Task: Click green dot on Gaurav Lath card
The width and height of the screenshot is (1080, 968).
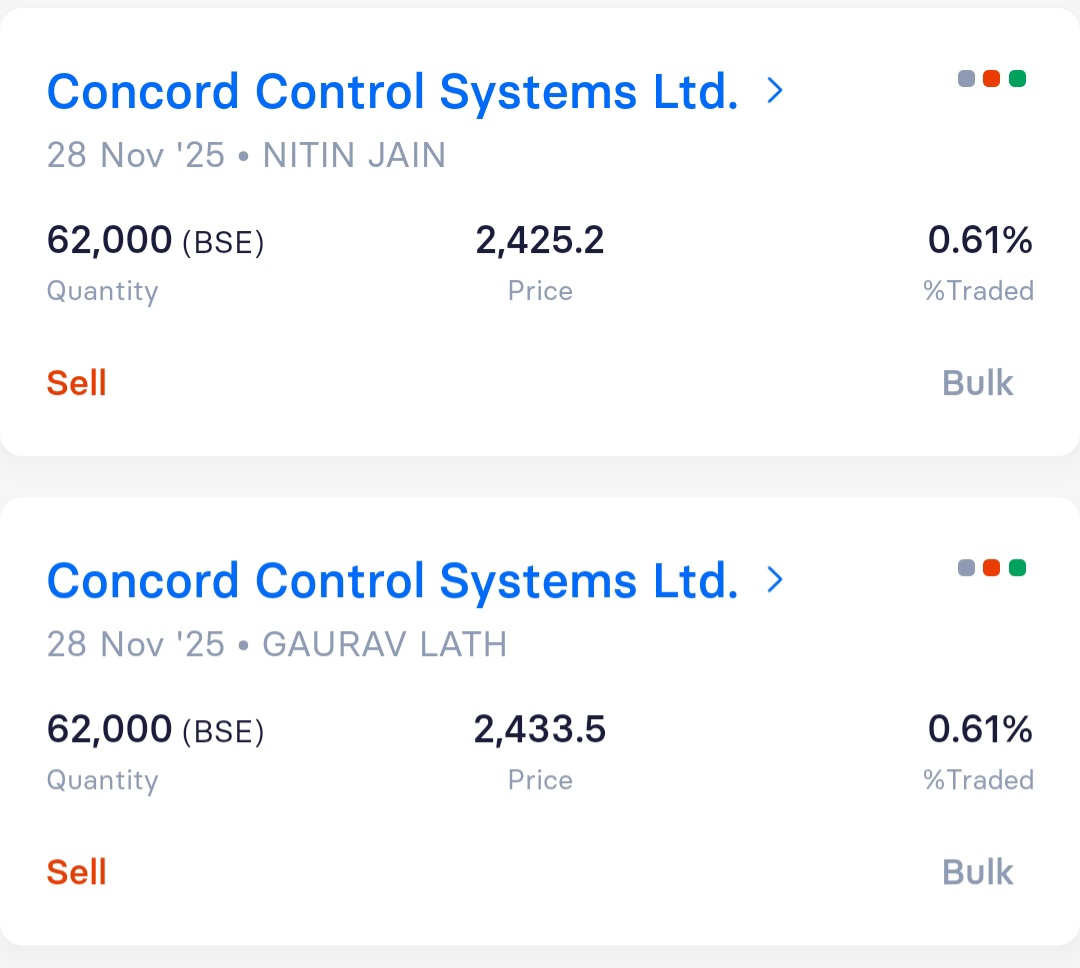Action: pyautogui.click(x=1018, y=568)
